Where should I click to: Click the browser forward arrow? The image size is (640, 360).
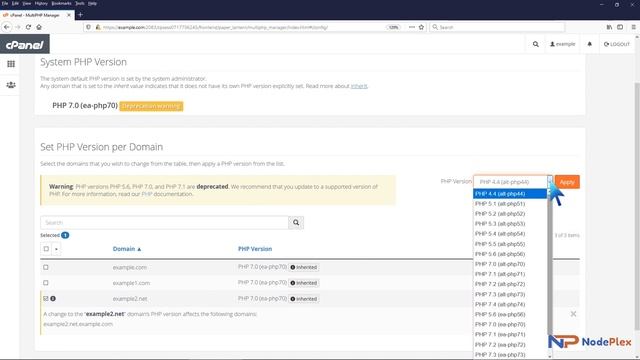pos(18,27)
